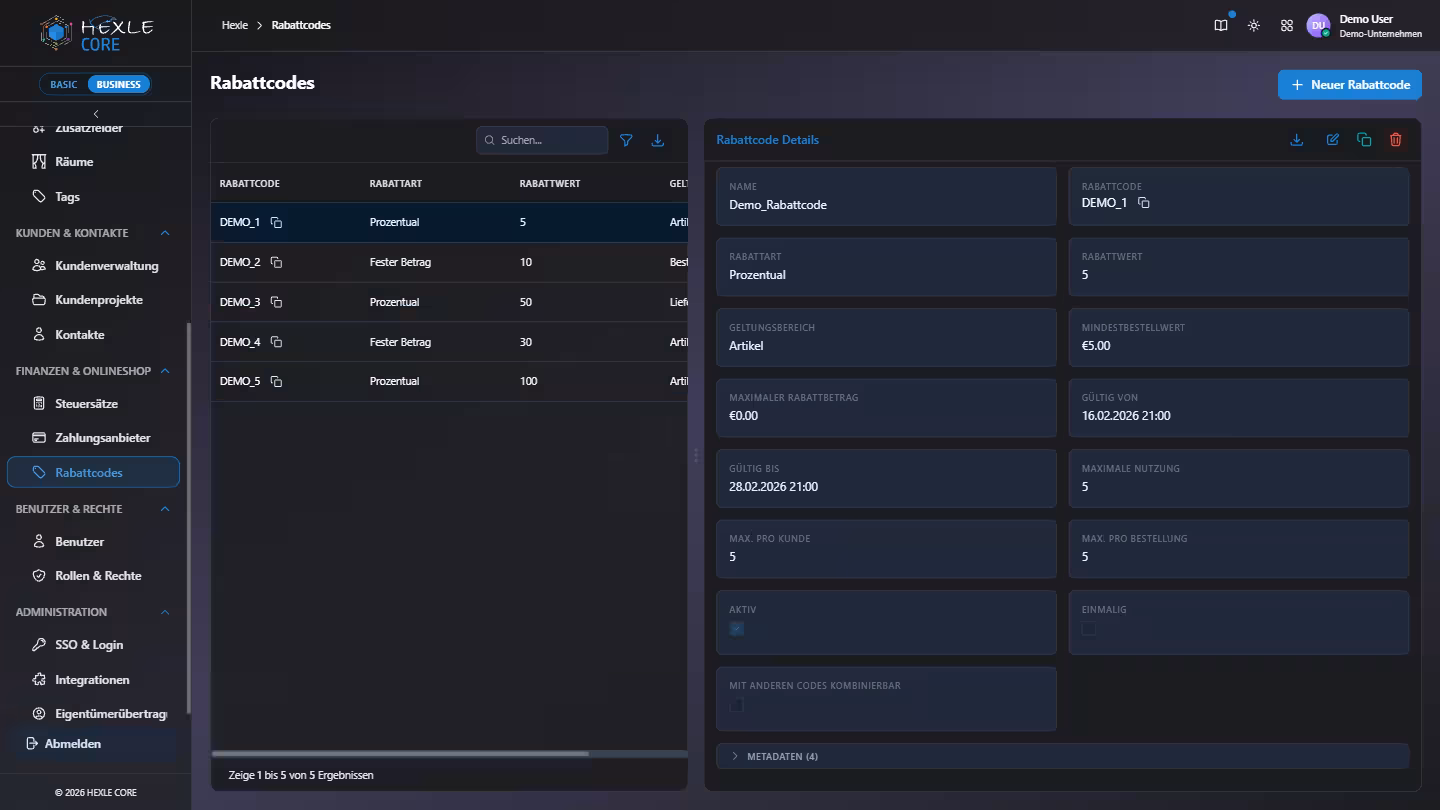The width and height of the screenshot is (1440, 810).
Task: Open Integrationen in the sidebar
Action: [x=93, y=680]
